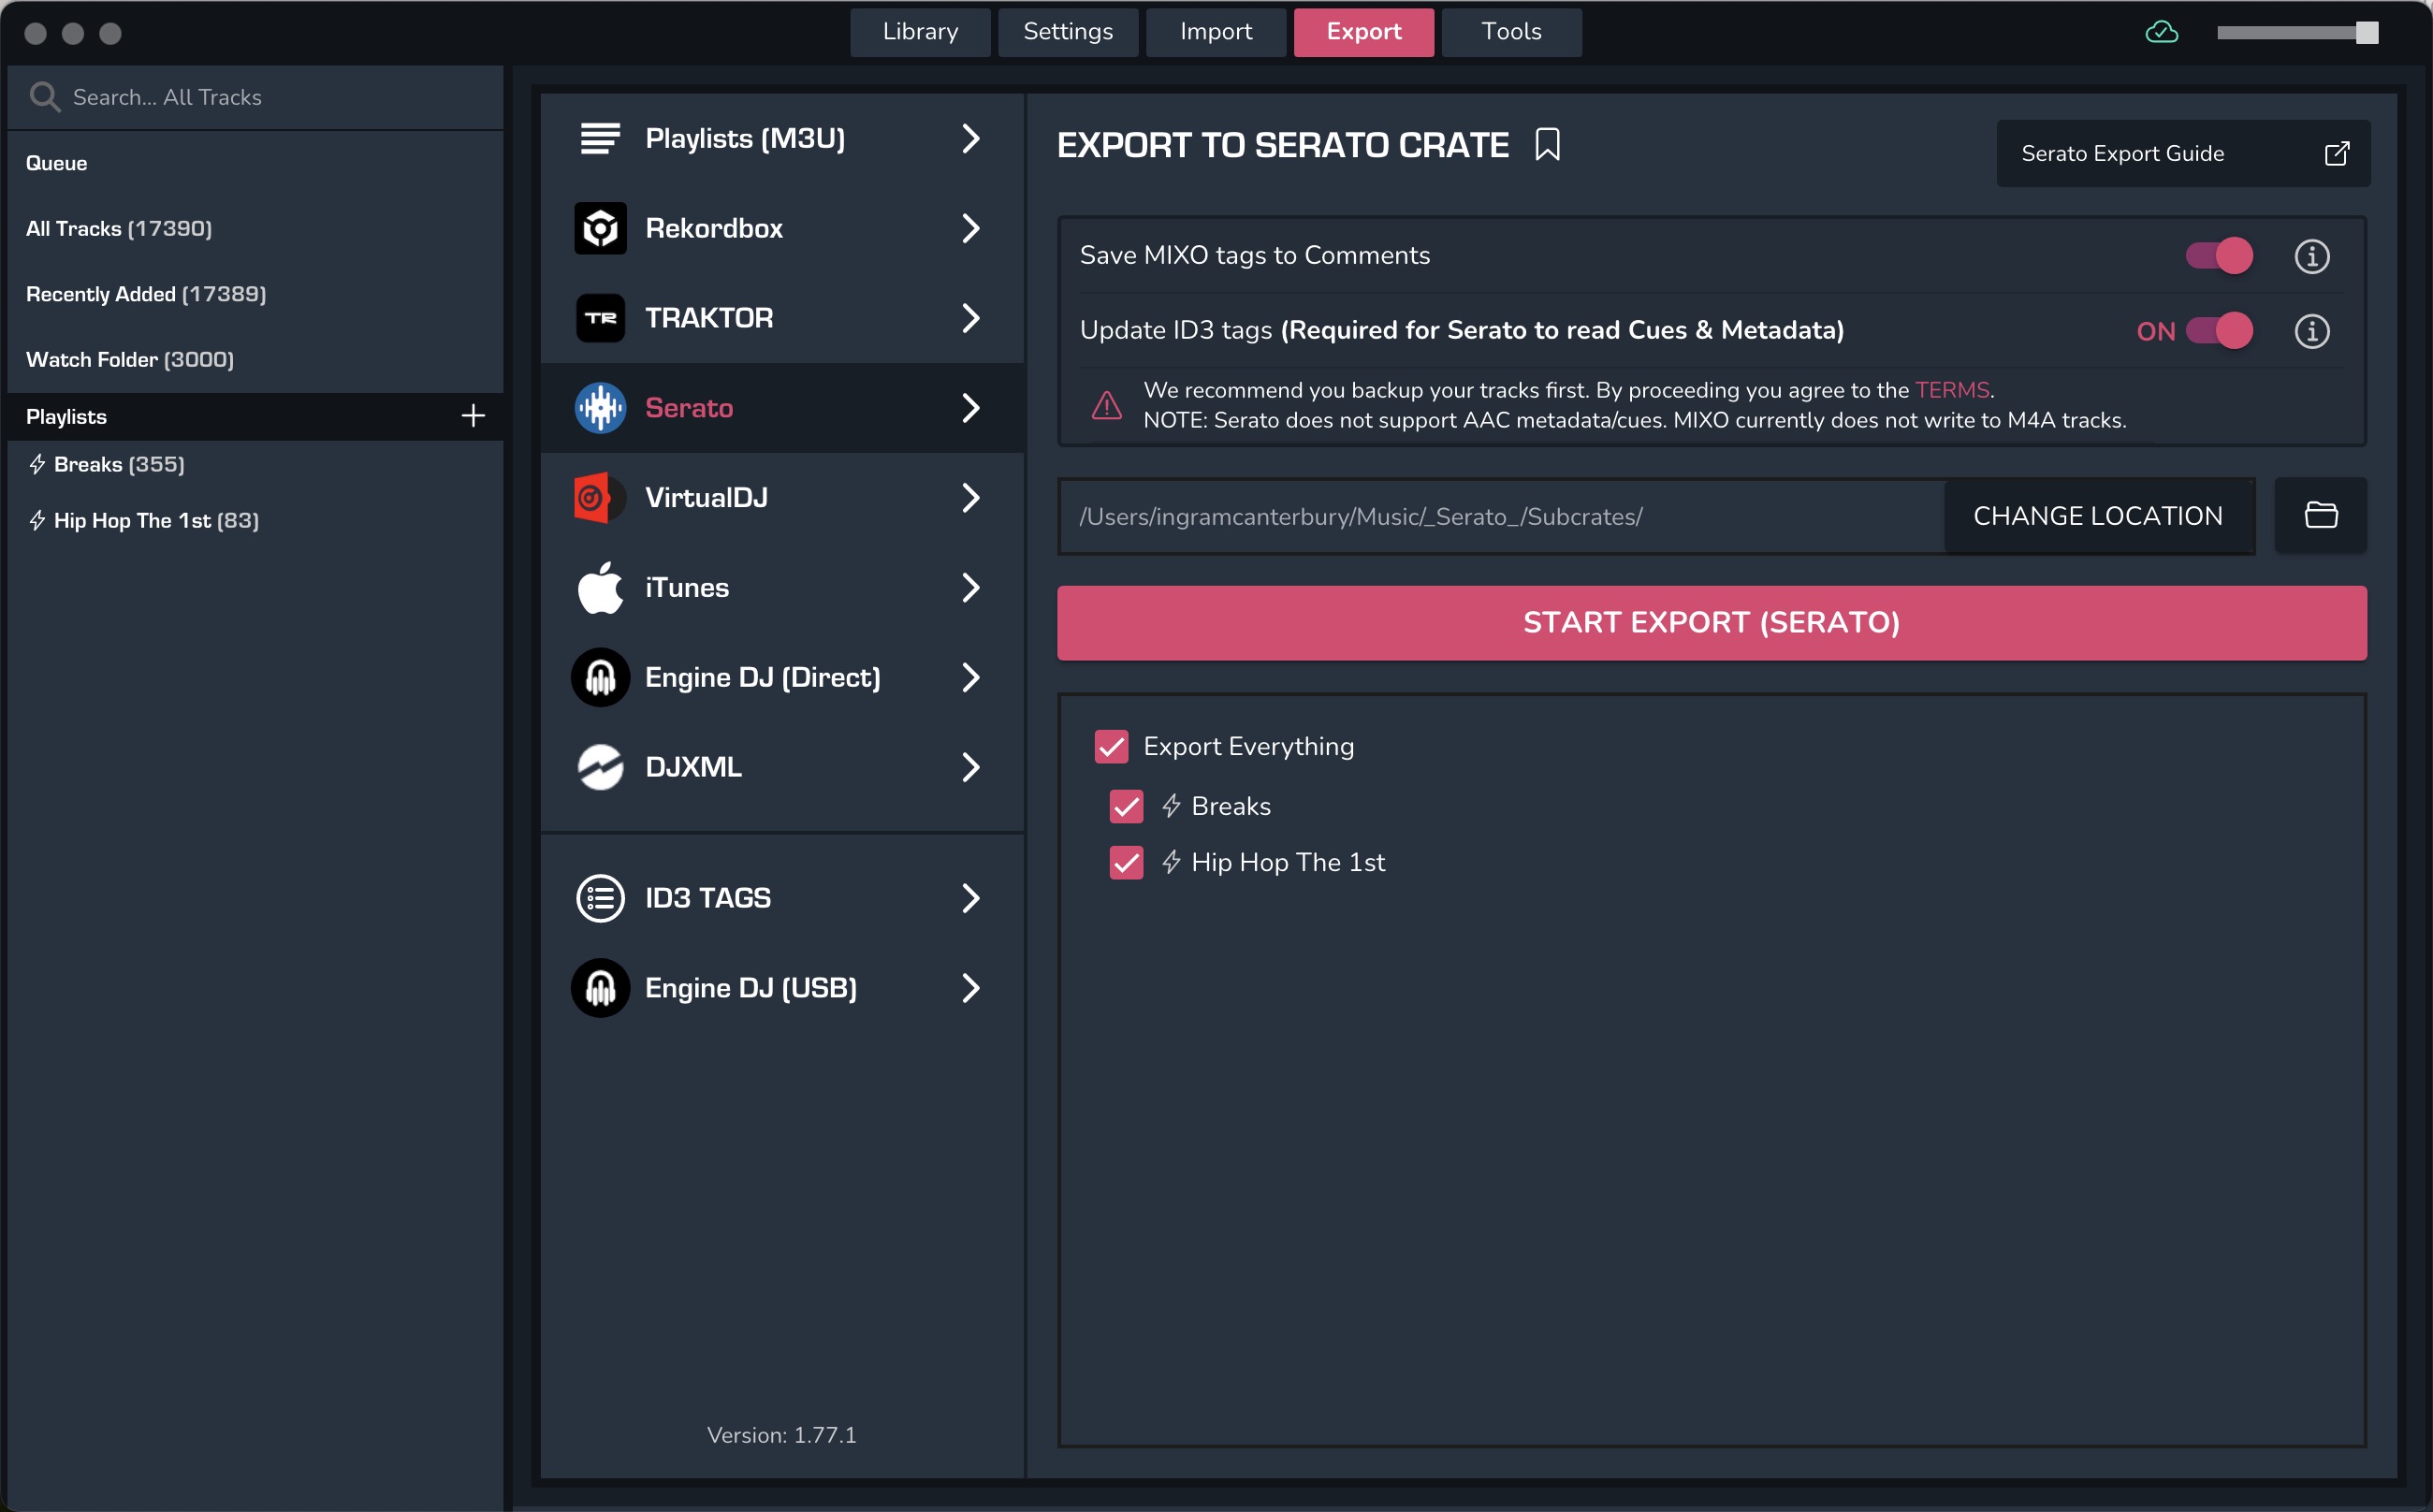Click the ID3 TAGS list icon
2433x1512 pixels.
click(600, 897)
